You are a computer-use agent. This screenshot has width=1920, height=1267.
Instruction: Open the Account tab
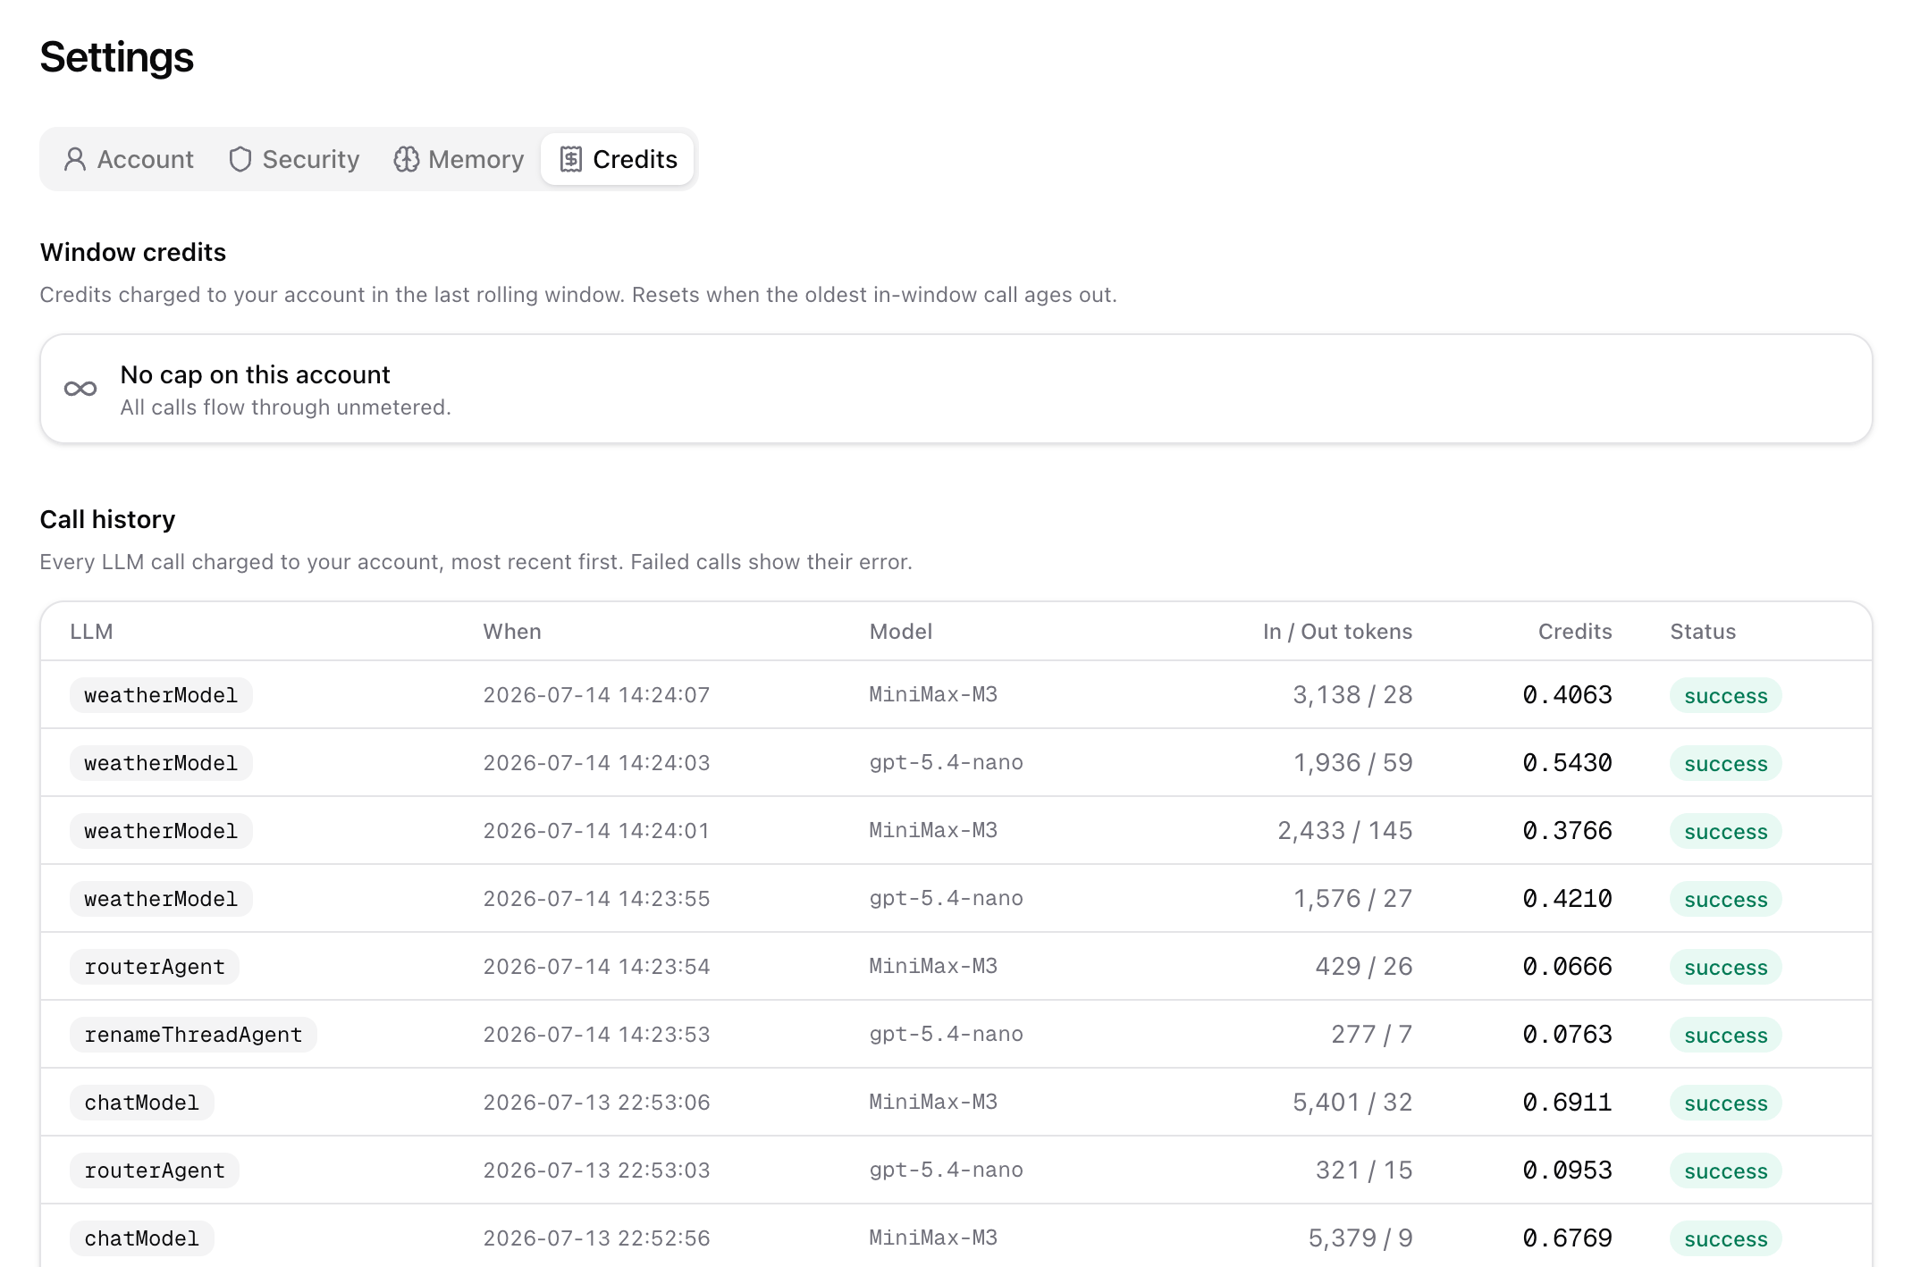point(128,159)
